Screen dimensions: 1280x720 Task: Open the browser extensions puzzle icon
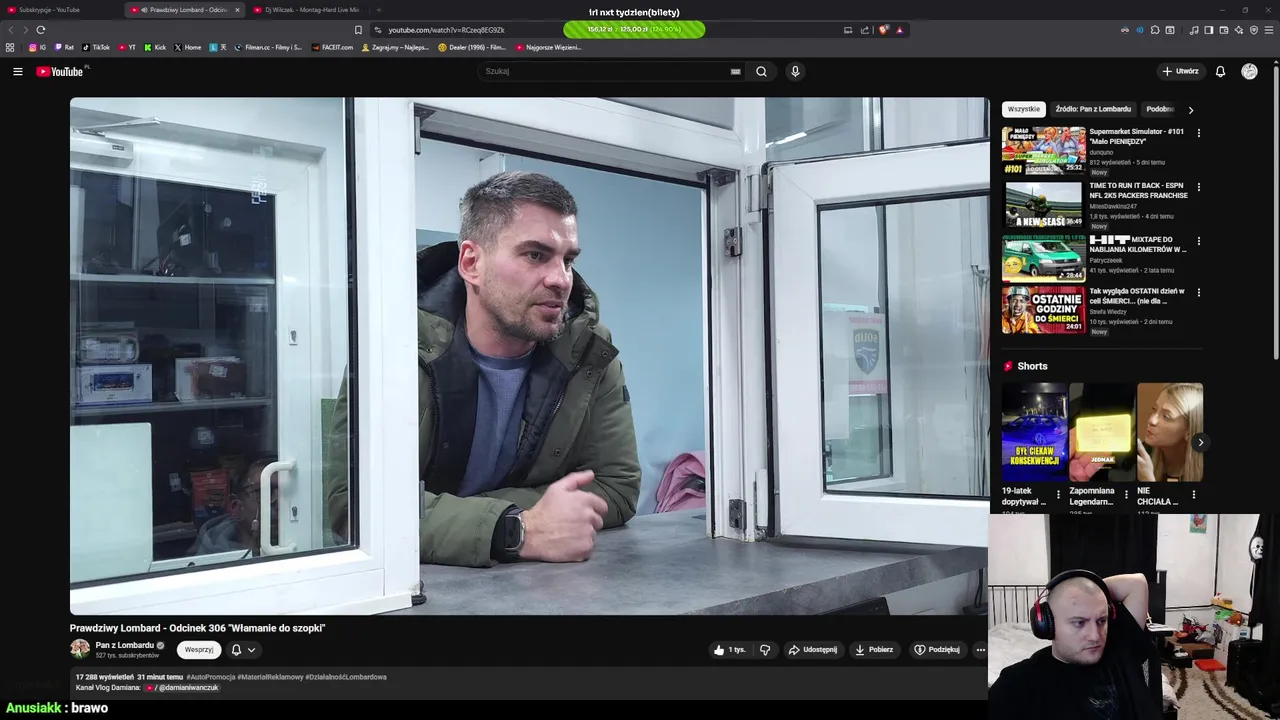tap(1155, 29)
